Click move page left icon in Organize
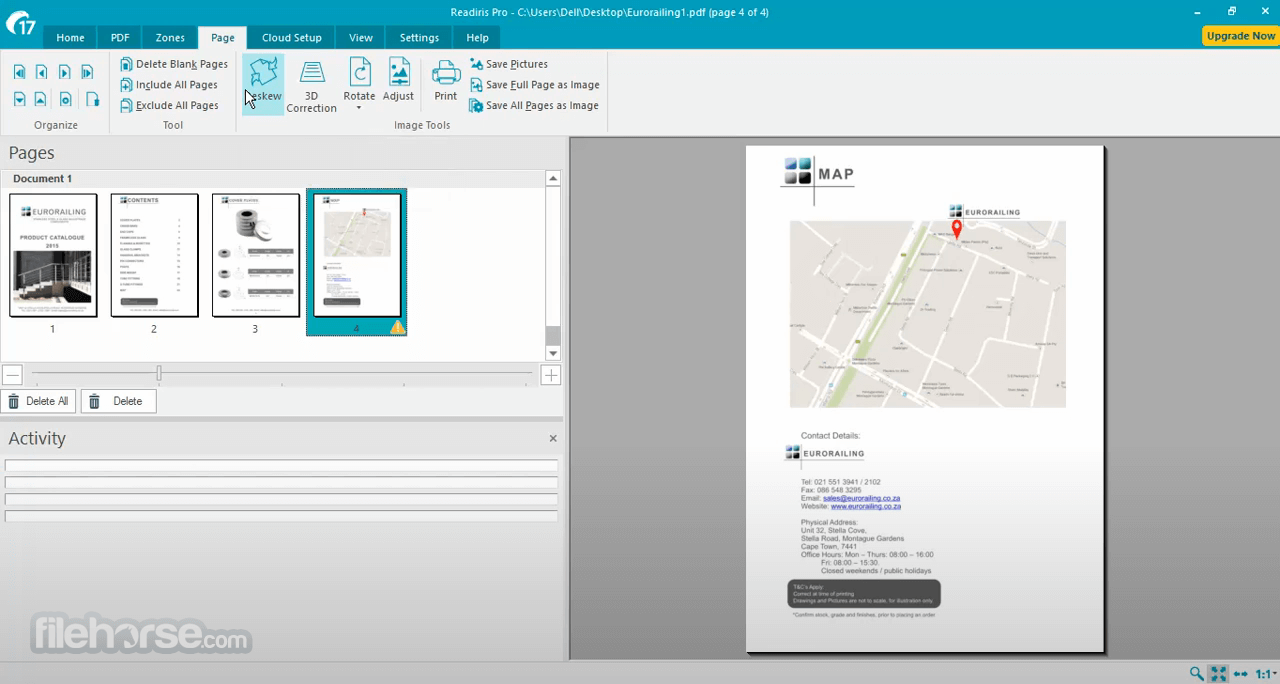 coord(42,71)
